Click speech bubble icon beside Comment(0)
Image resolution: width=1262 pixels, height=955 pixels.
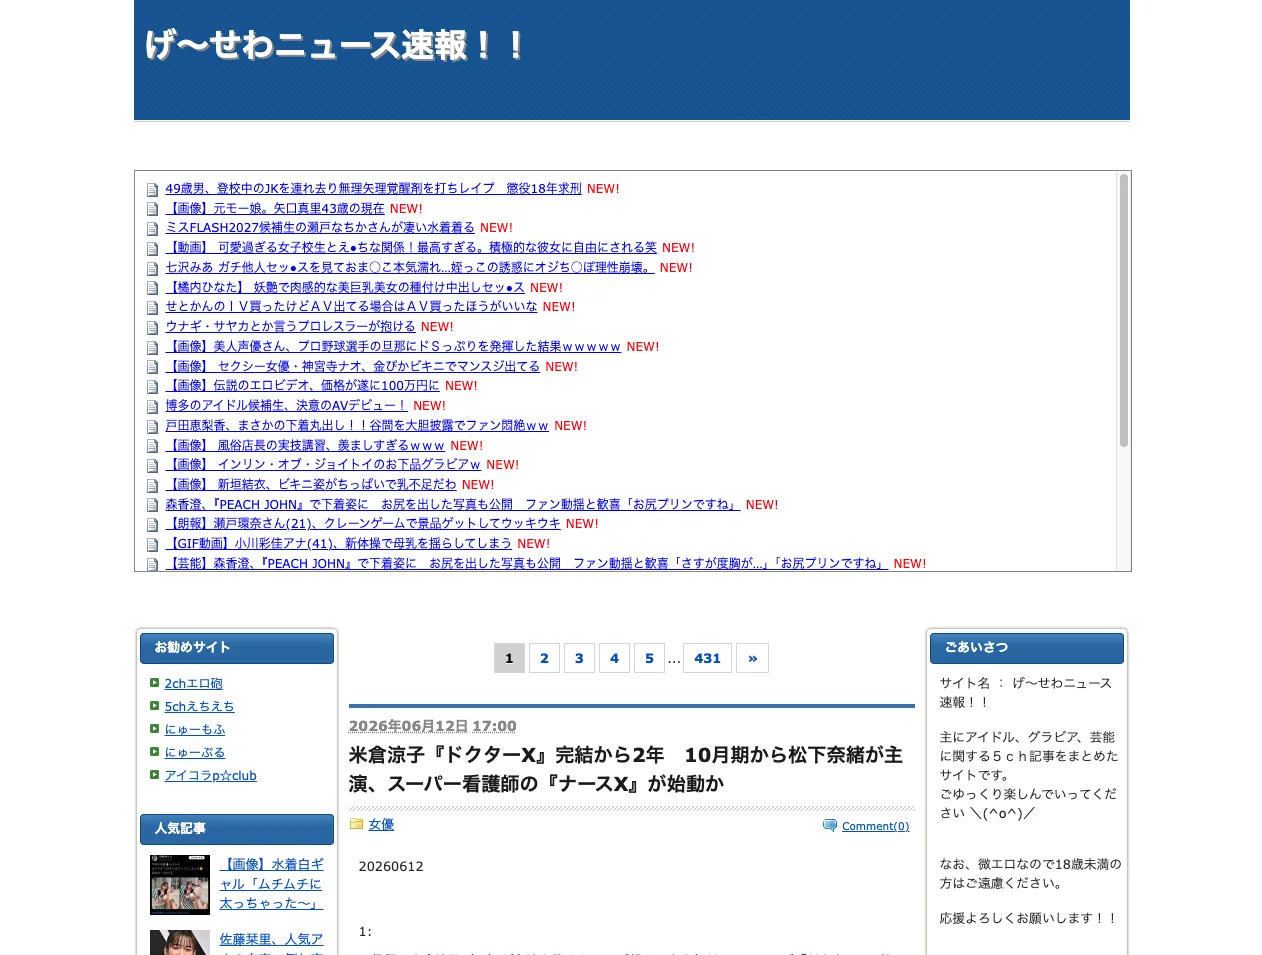tap(830, 825)
